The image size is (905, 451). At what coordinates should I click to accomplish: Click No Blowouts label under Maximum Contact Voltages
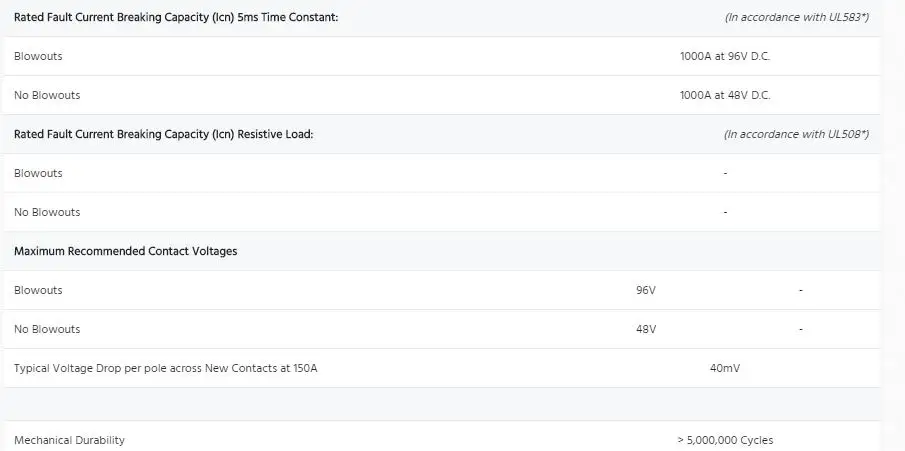coord(47,329)
